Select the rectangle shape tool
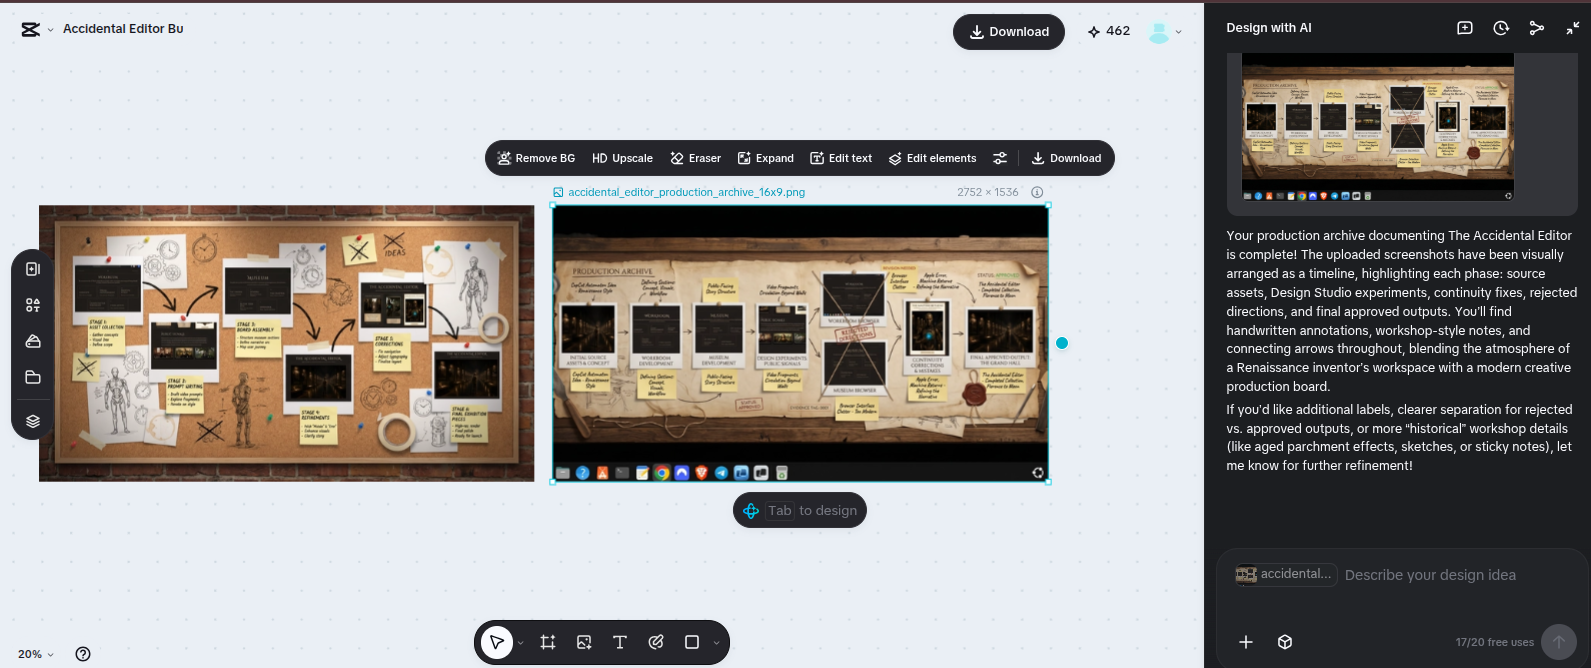The height and width of the screenshot is (668, 1591). 692,642
